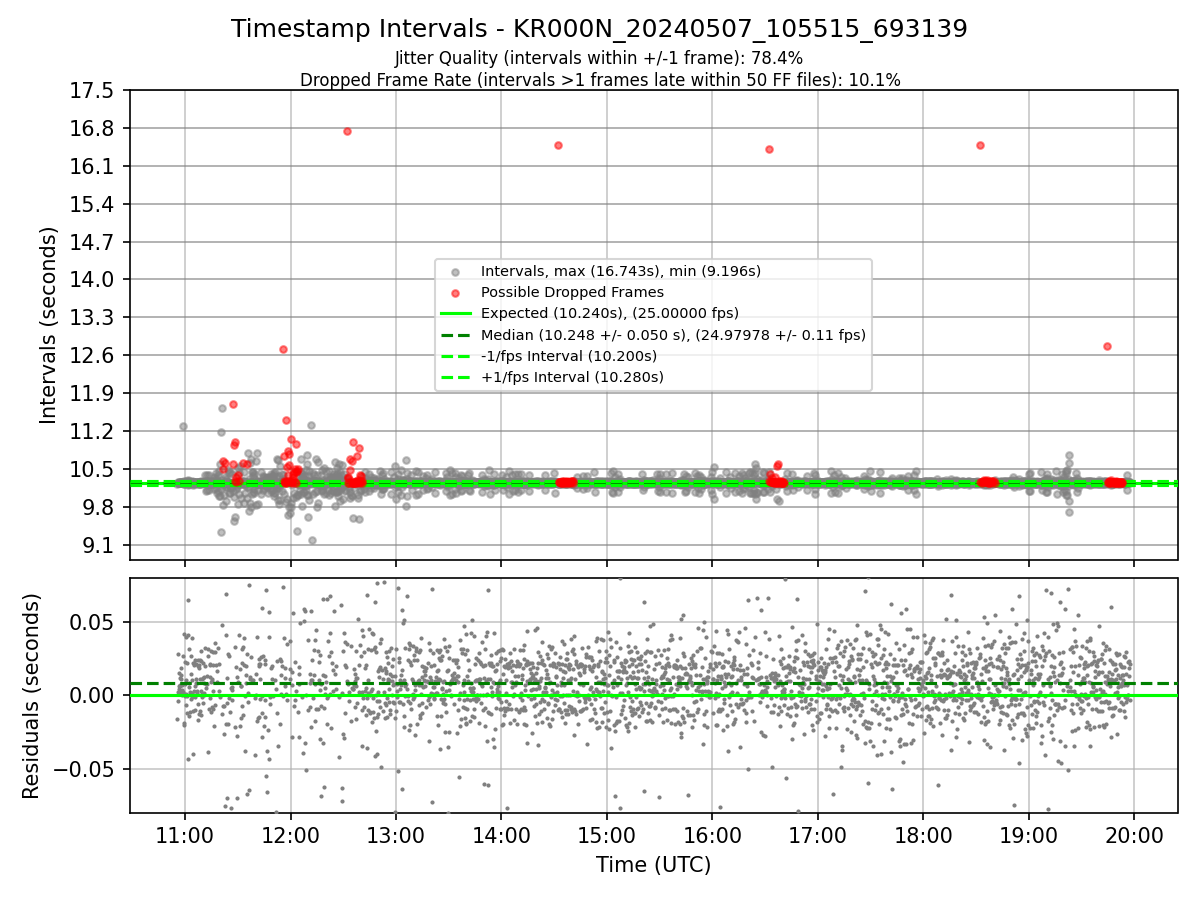Click the 'Jitter Quality' subtitle line reading 78.4%

click(x=599, y=58)
